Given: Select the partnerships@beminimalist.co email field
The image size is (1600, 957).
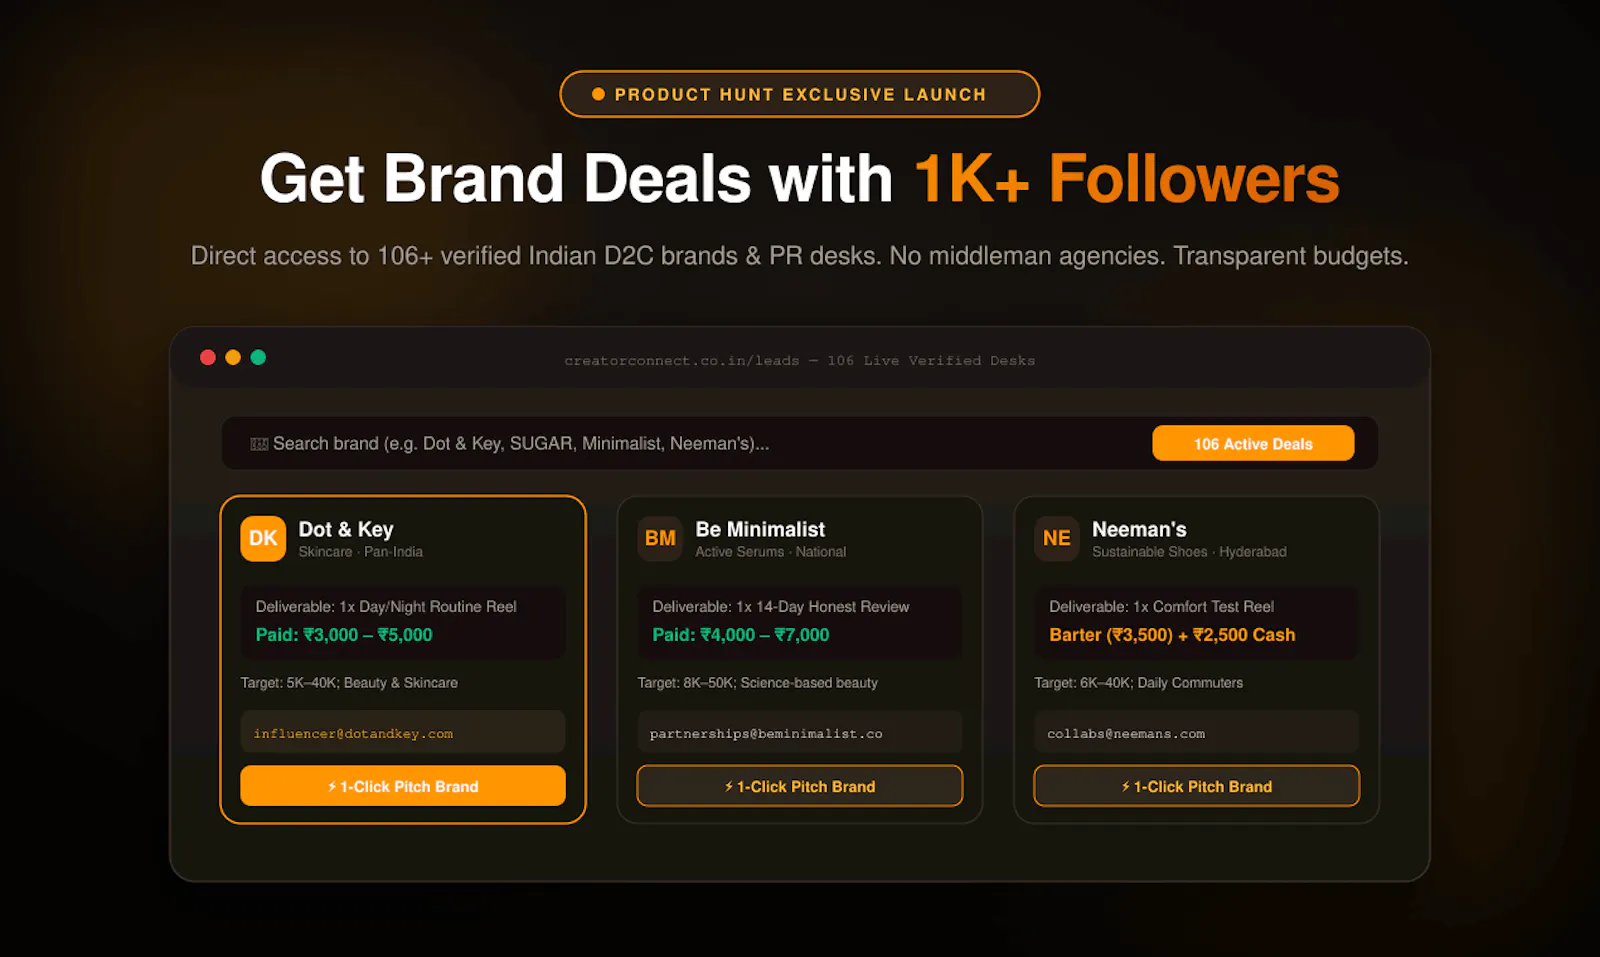Looking at the screenshot, I should 800,732.
